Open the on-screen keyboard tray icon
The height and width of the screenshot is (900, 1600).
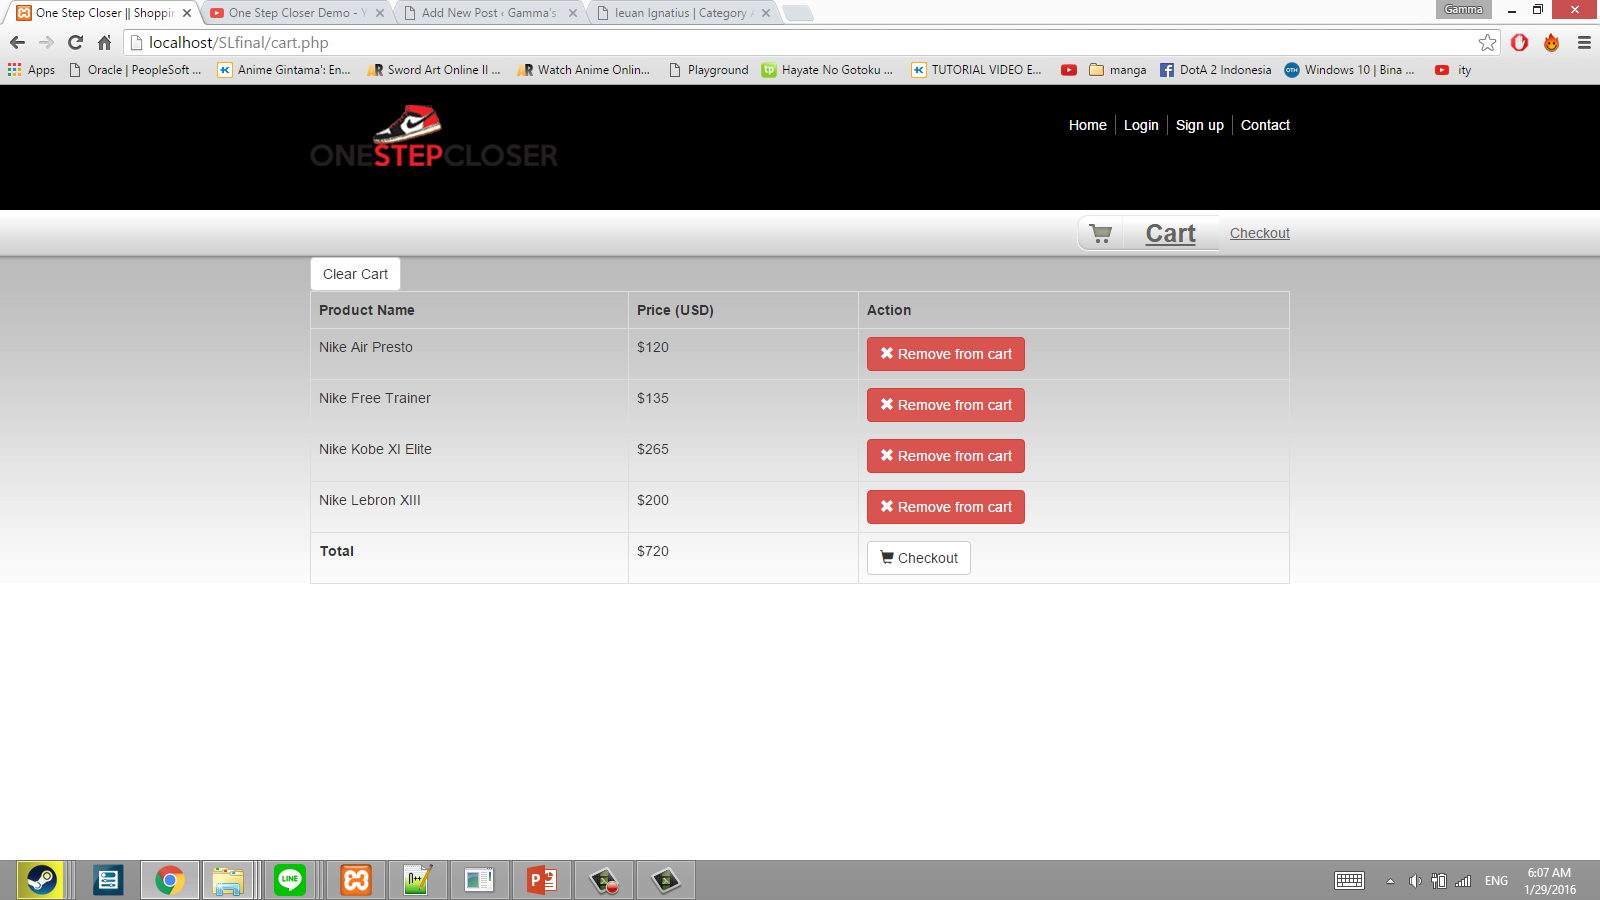click(x=1349, y=881)
